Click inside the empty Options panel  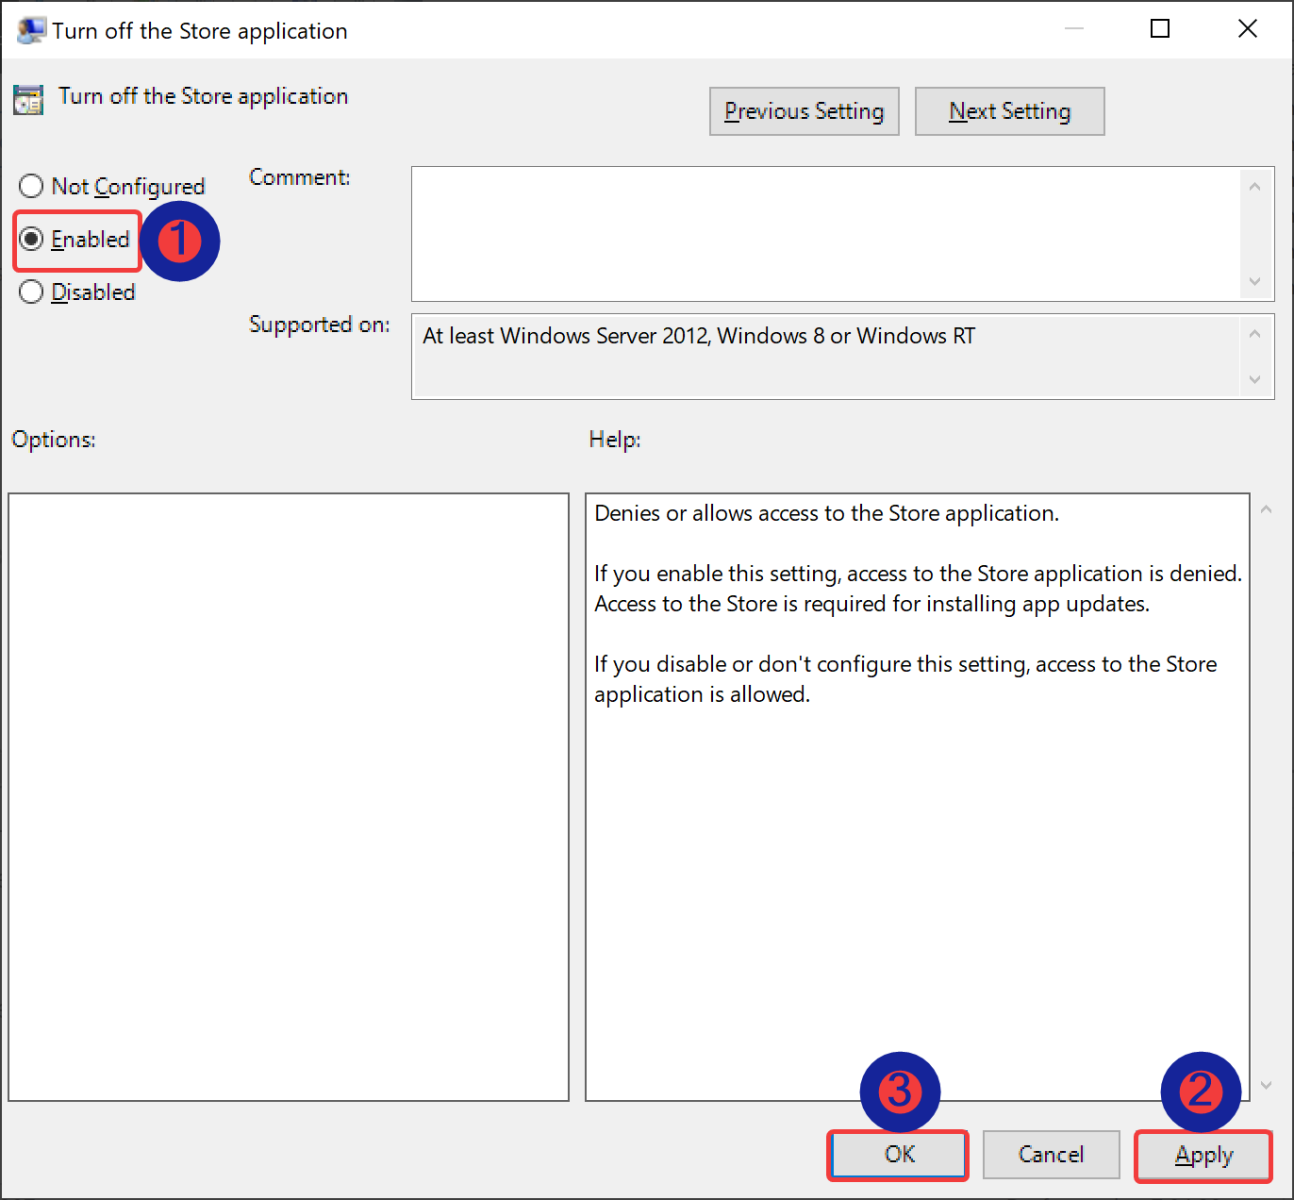pyautogui.click(x=288, y=796)
